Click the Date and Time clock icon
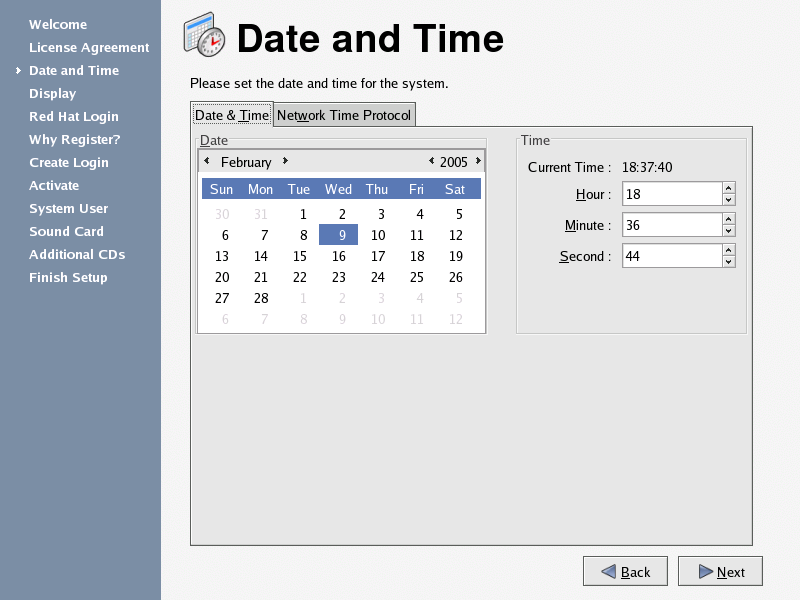 pos(205,36)
